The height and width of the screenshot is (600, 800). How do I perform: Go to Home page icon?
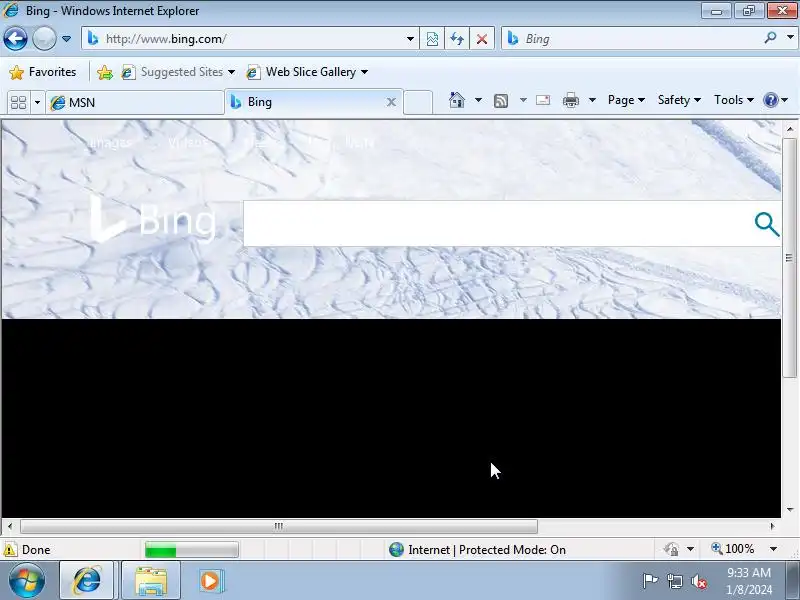tap(457, 100)
